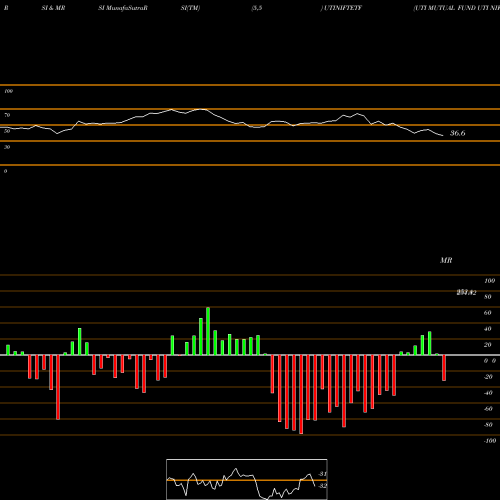Click the MR axis label -80
This screenshot has width=500, height=500.
click(488, 425)
